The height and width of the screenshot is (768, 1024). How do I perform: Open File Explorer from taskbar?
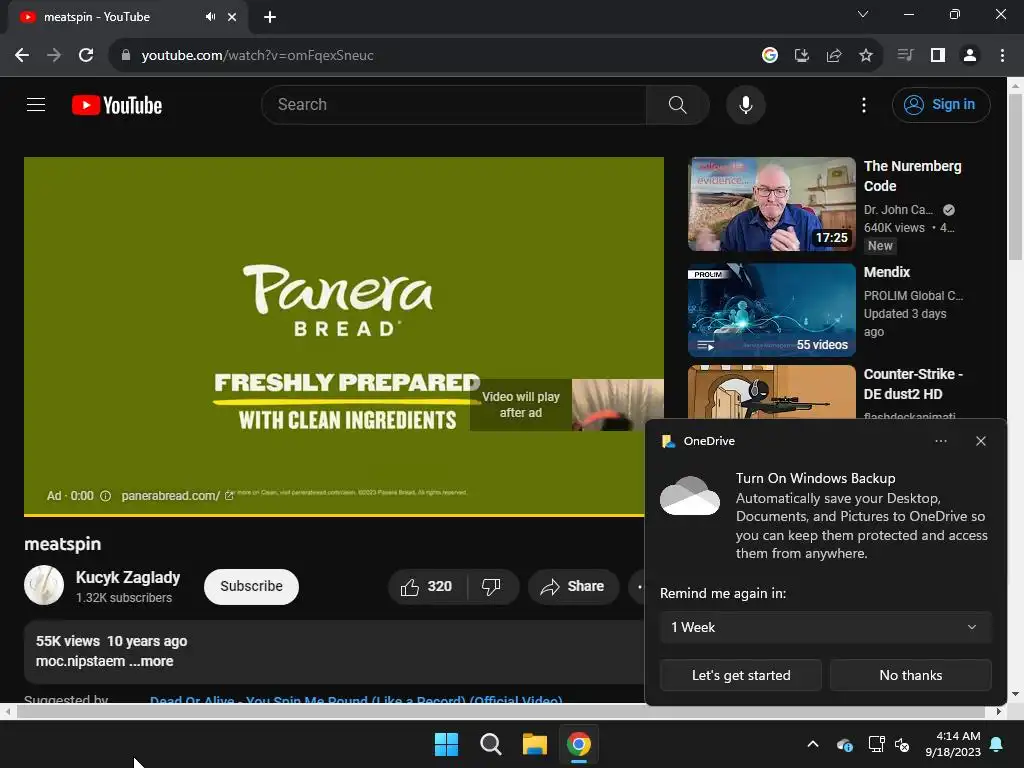[x=535, y=744]
